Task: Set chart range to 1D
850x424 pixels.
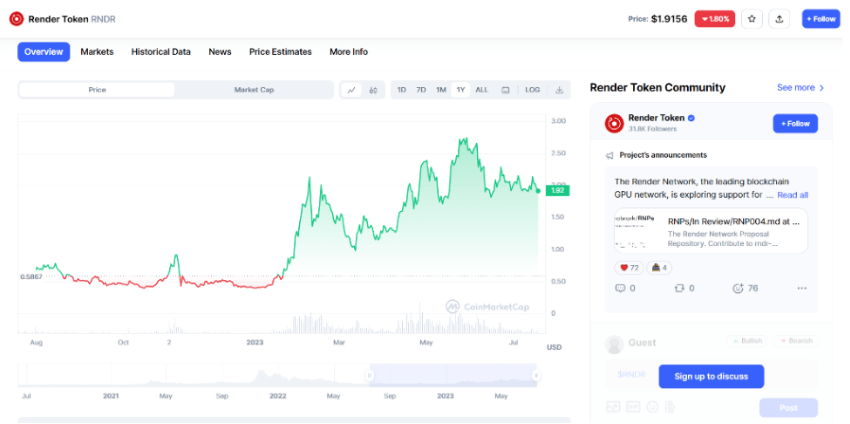Action: [x=402, y=90]
